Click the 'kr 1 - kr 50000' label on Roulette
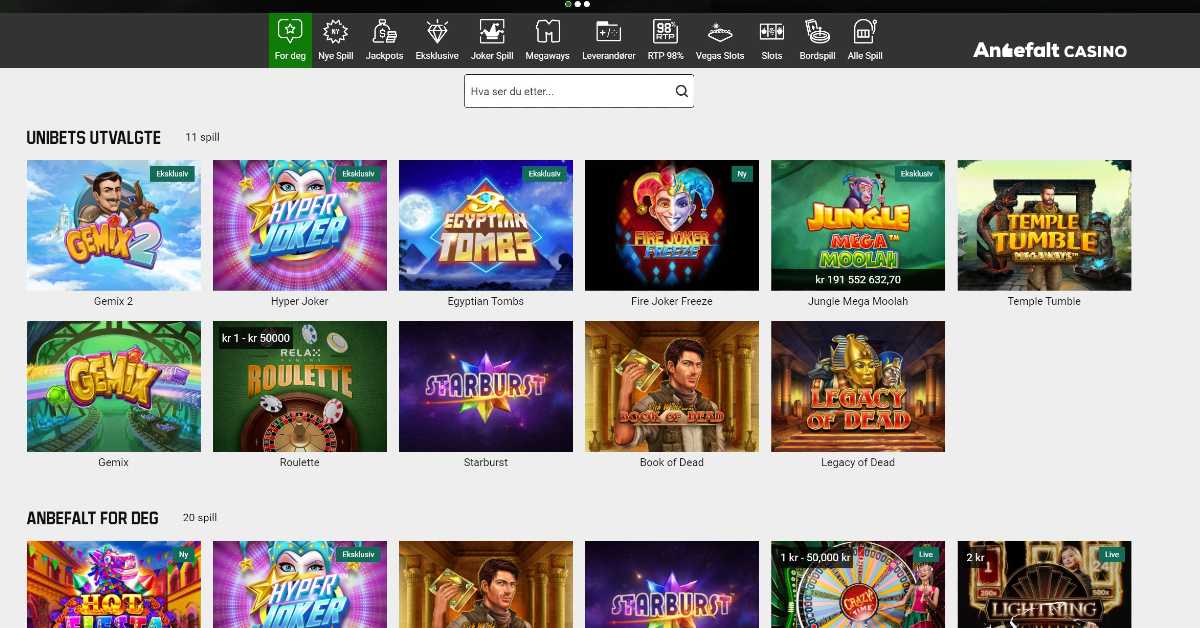 click(256, 338)
